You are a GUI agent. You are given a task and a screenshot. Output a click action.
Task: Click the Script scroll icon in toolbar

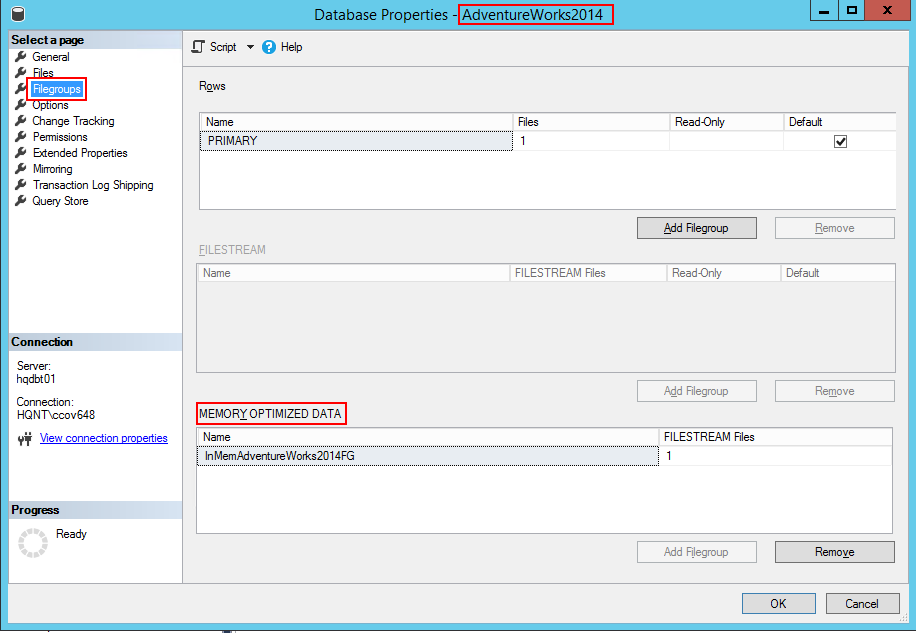pyautogui.click(x=199, y=47)
